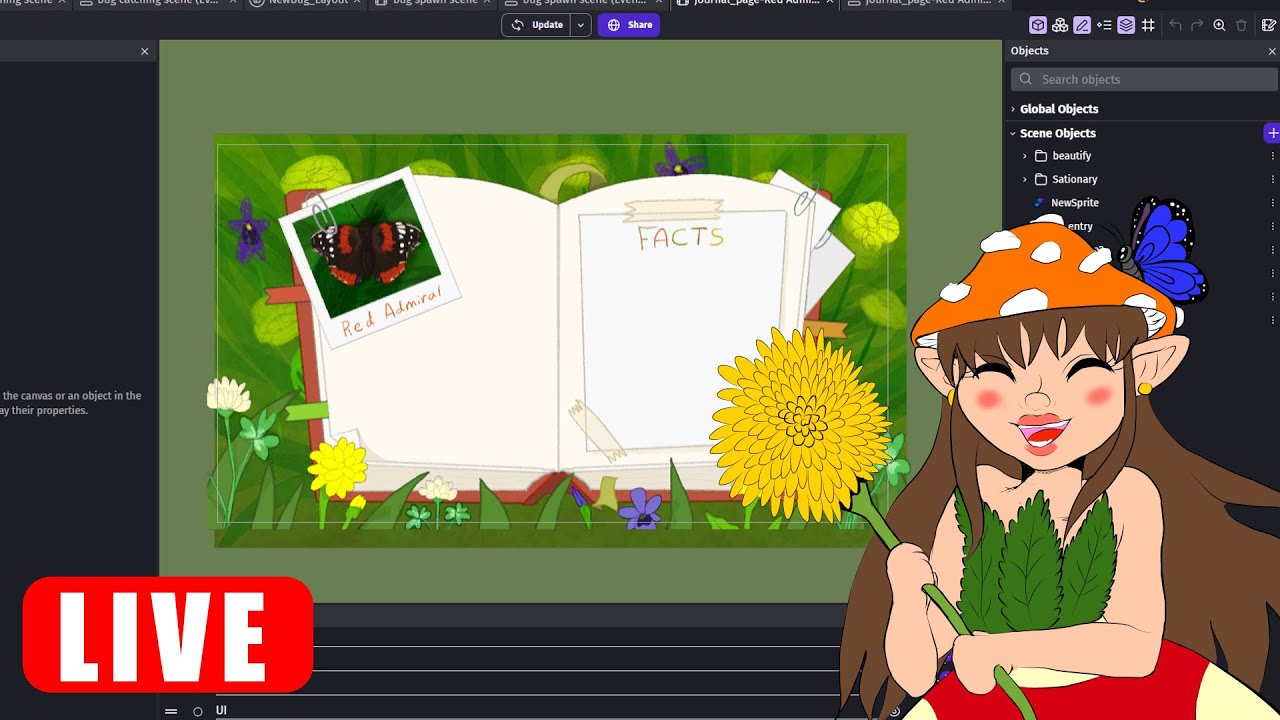Add a new scene object with plus
Screen dimensions: 1280x720
click(x=1272, y=133)
